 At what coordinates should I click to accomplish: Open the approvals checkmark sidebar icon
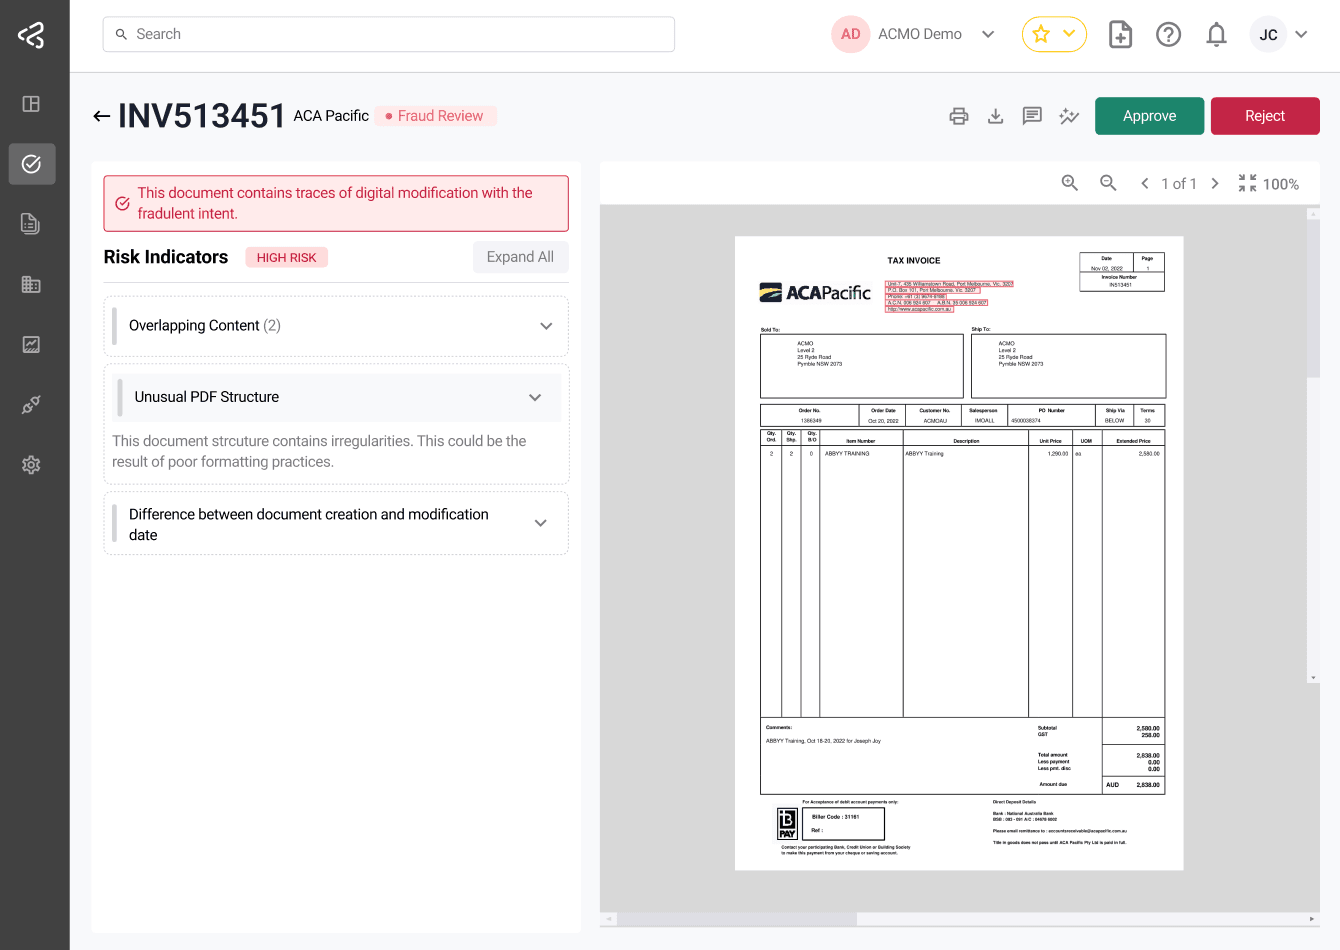[x=32, y=164]
